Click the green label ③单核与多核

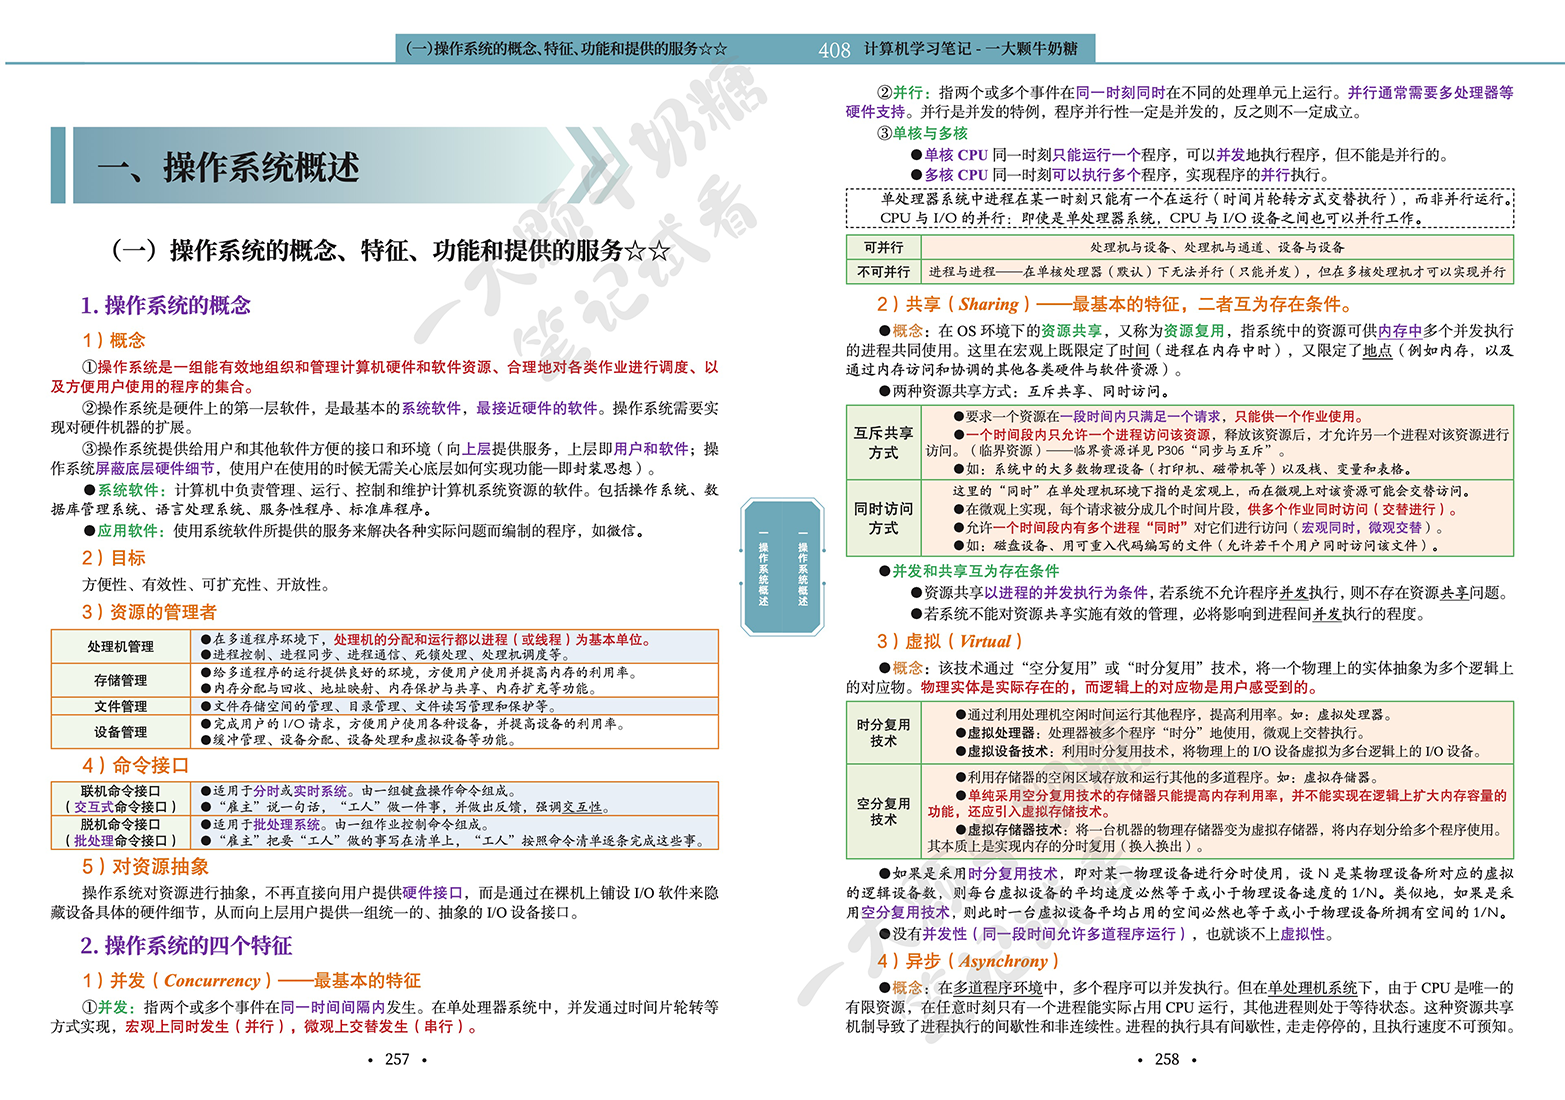[922, 133]
